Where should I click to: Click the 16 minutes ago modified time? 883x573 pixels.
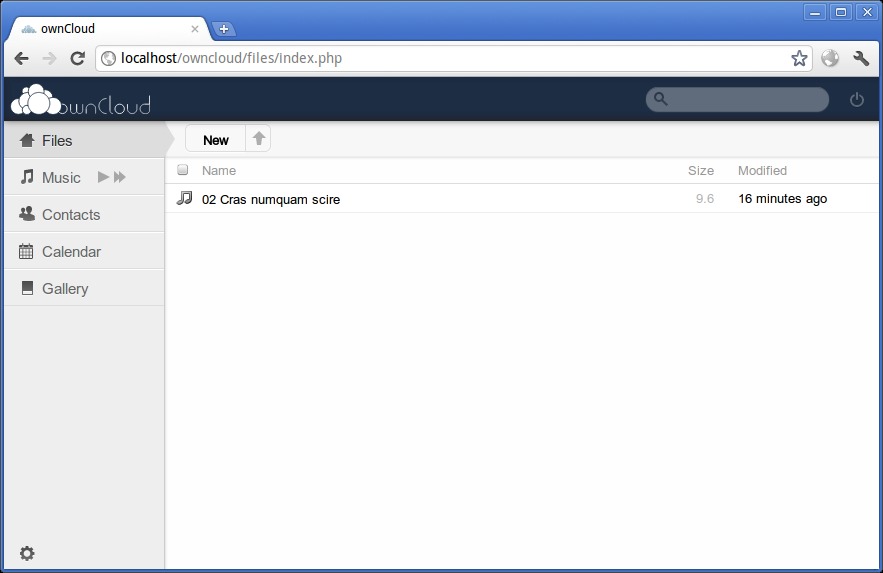782,199
